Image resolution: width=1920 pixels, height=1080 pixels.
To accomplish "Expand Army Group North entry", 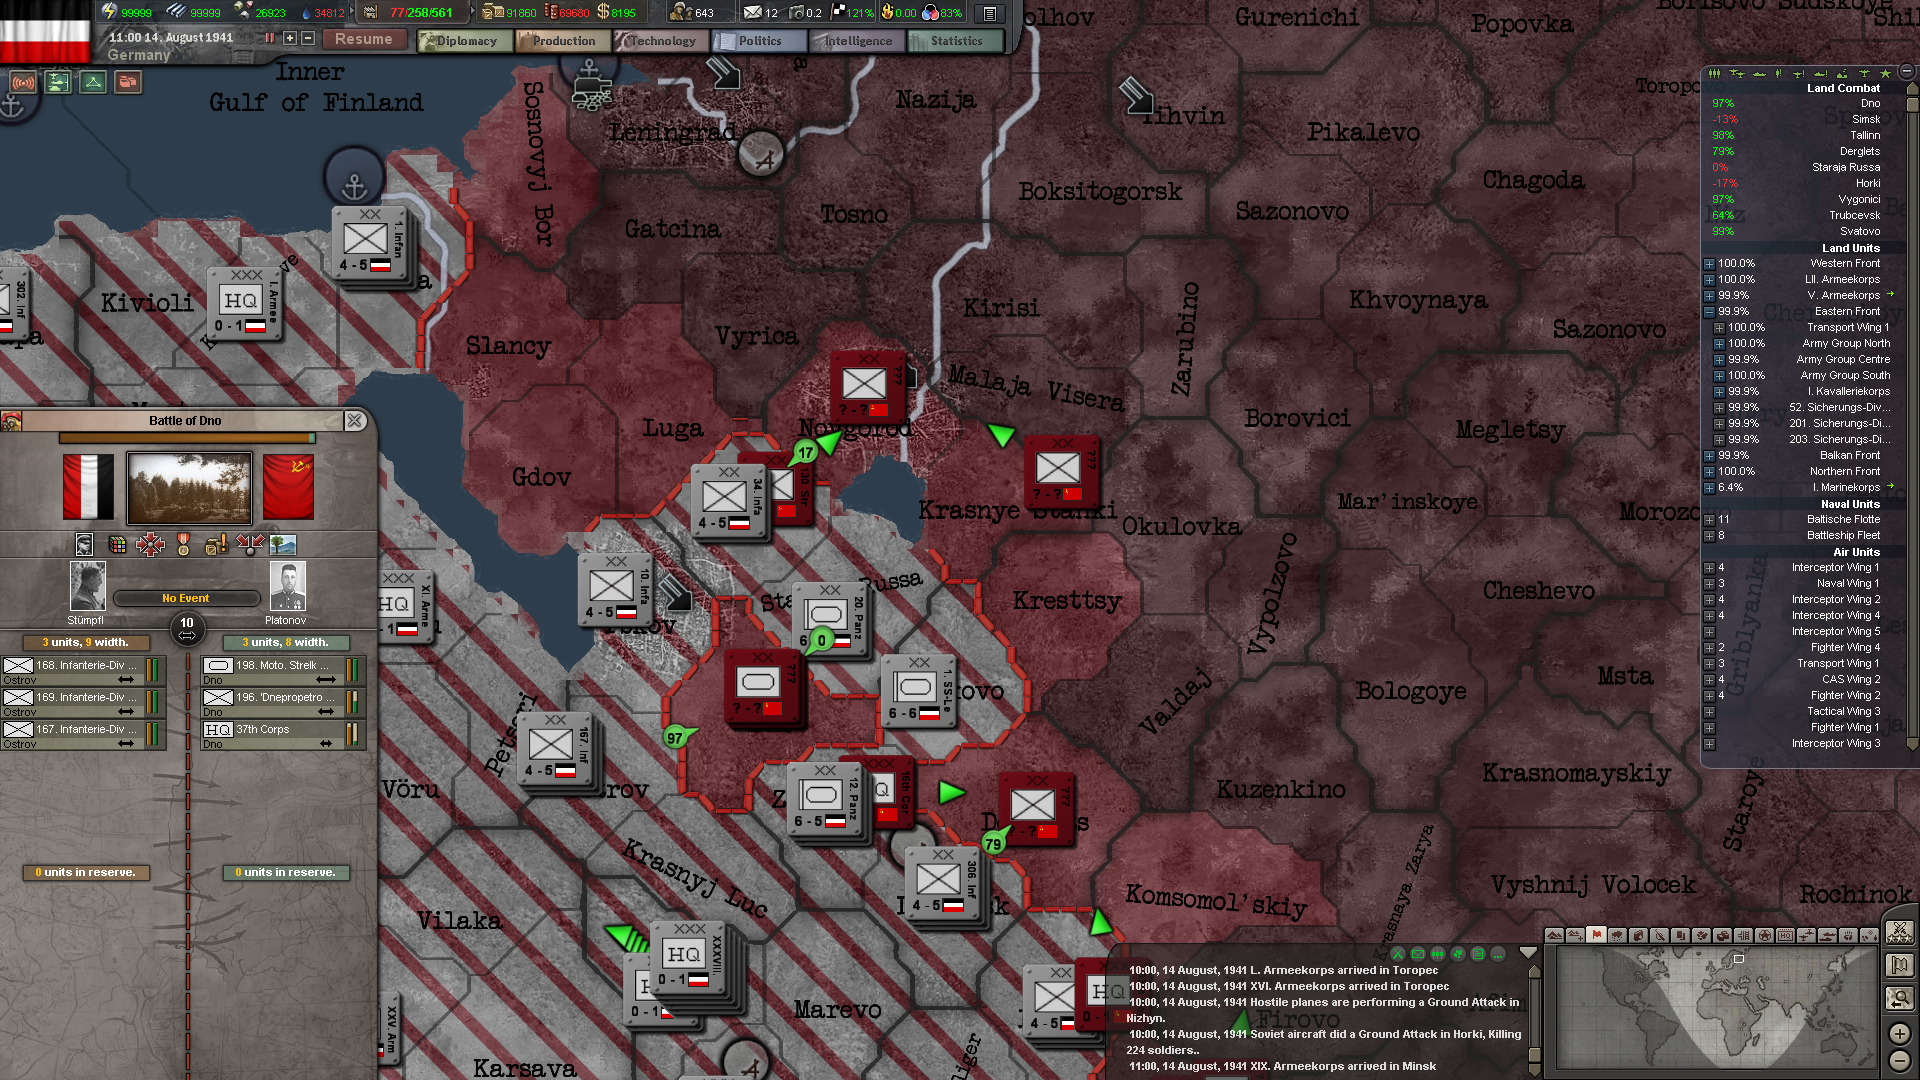I will [x=1719, y=344].
